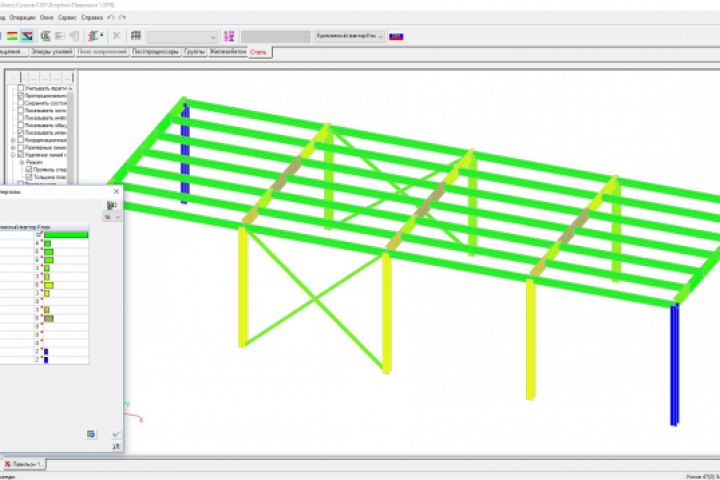Expand the Размерные линии tree node
The height and width of the screenshot is (480, 720).
point(13,147)
